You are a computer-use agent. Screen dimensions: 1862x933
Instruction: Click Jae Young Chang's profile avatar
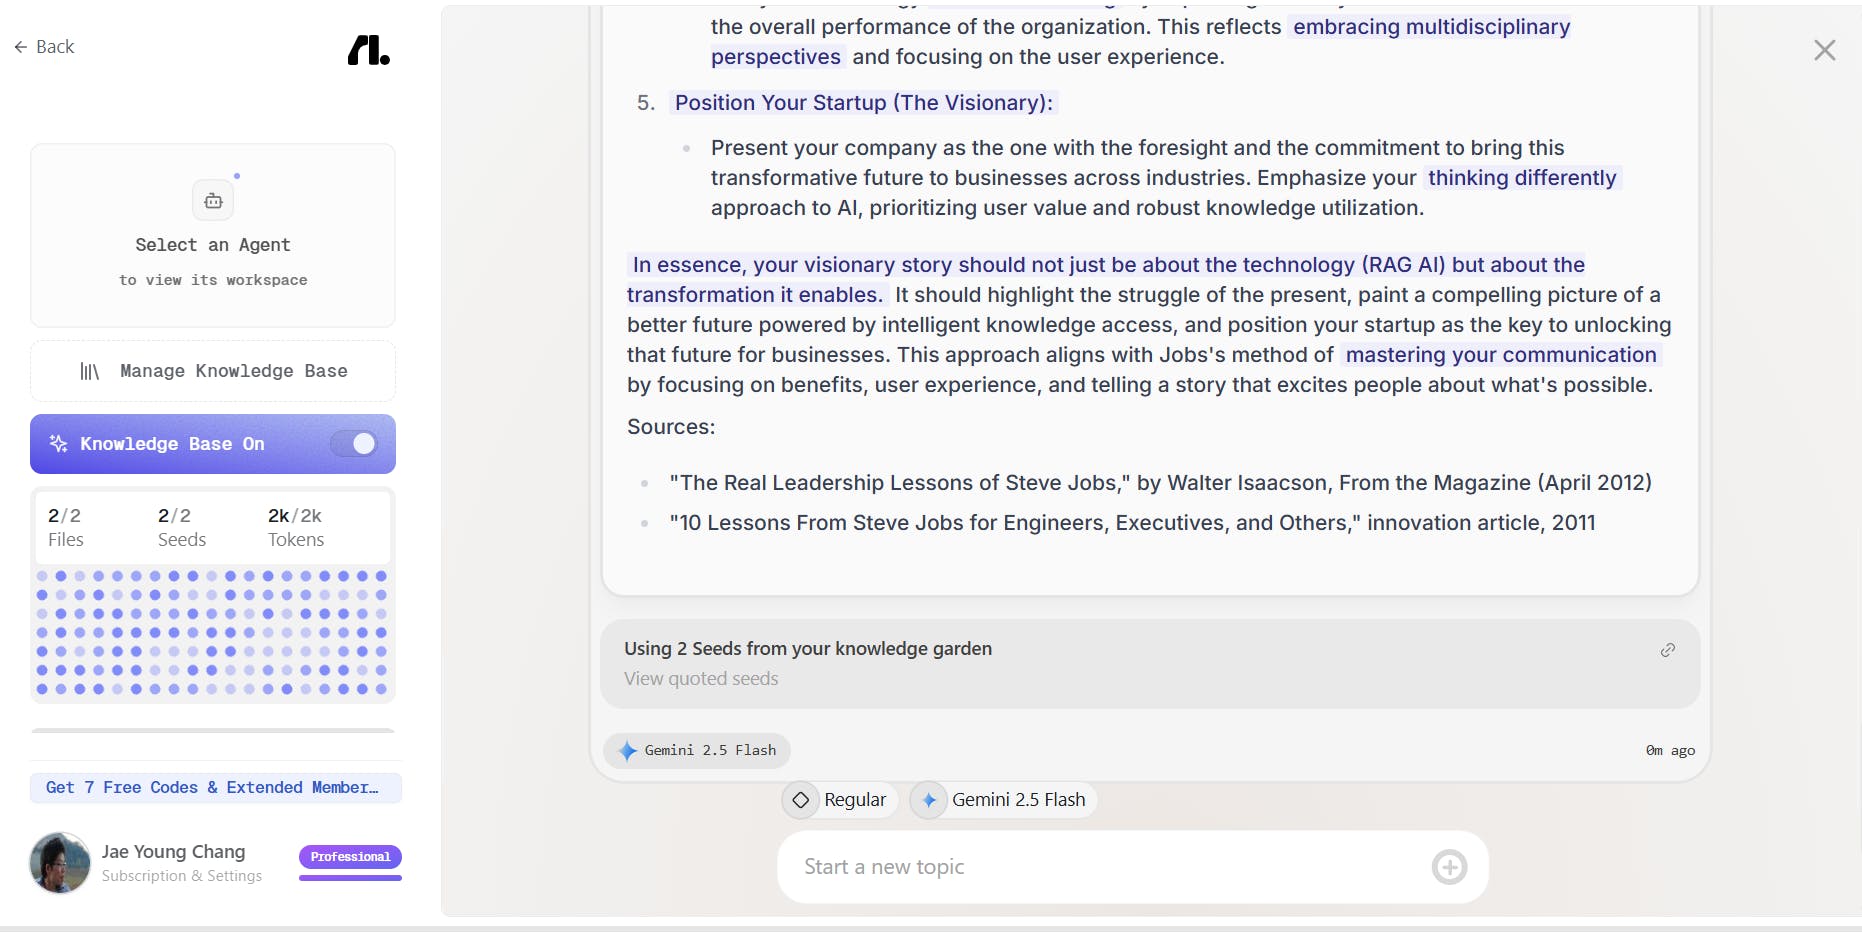(60, 862)
